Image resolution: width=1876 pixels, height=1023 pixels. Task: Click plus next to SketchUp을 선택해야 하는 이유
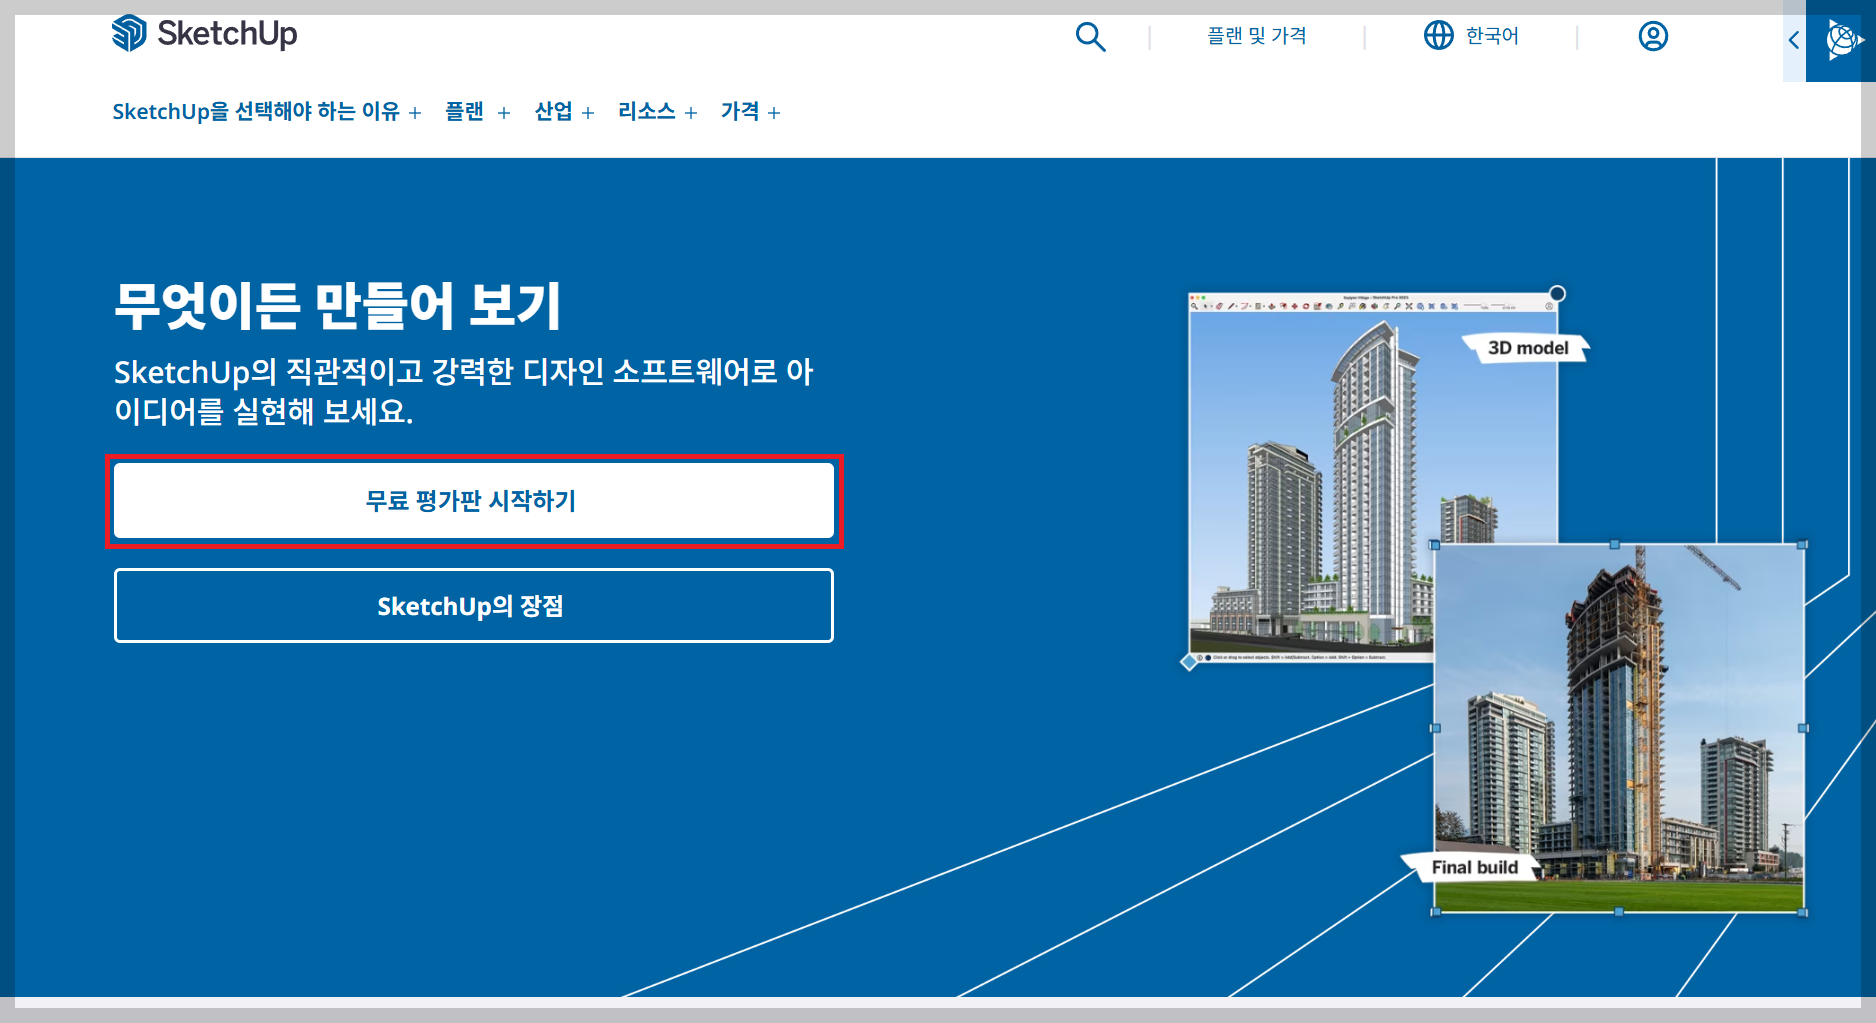click(415, 113)
